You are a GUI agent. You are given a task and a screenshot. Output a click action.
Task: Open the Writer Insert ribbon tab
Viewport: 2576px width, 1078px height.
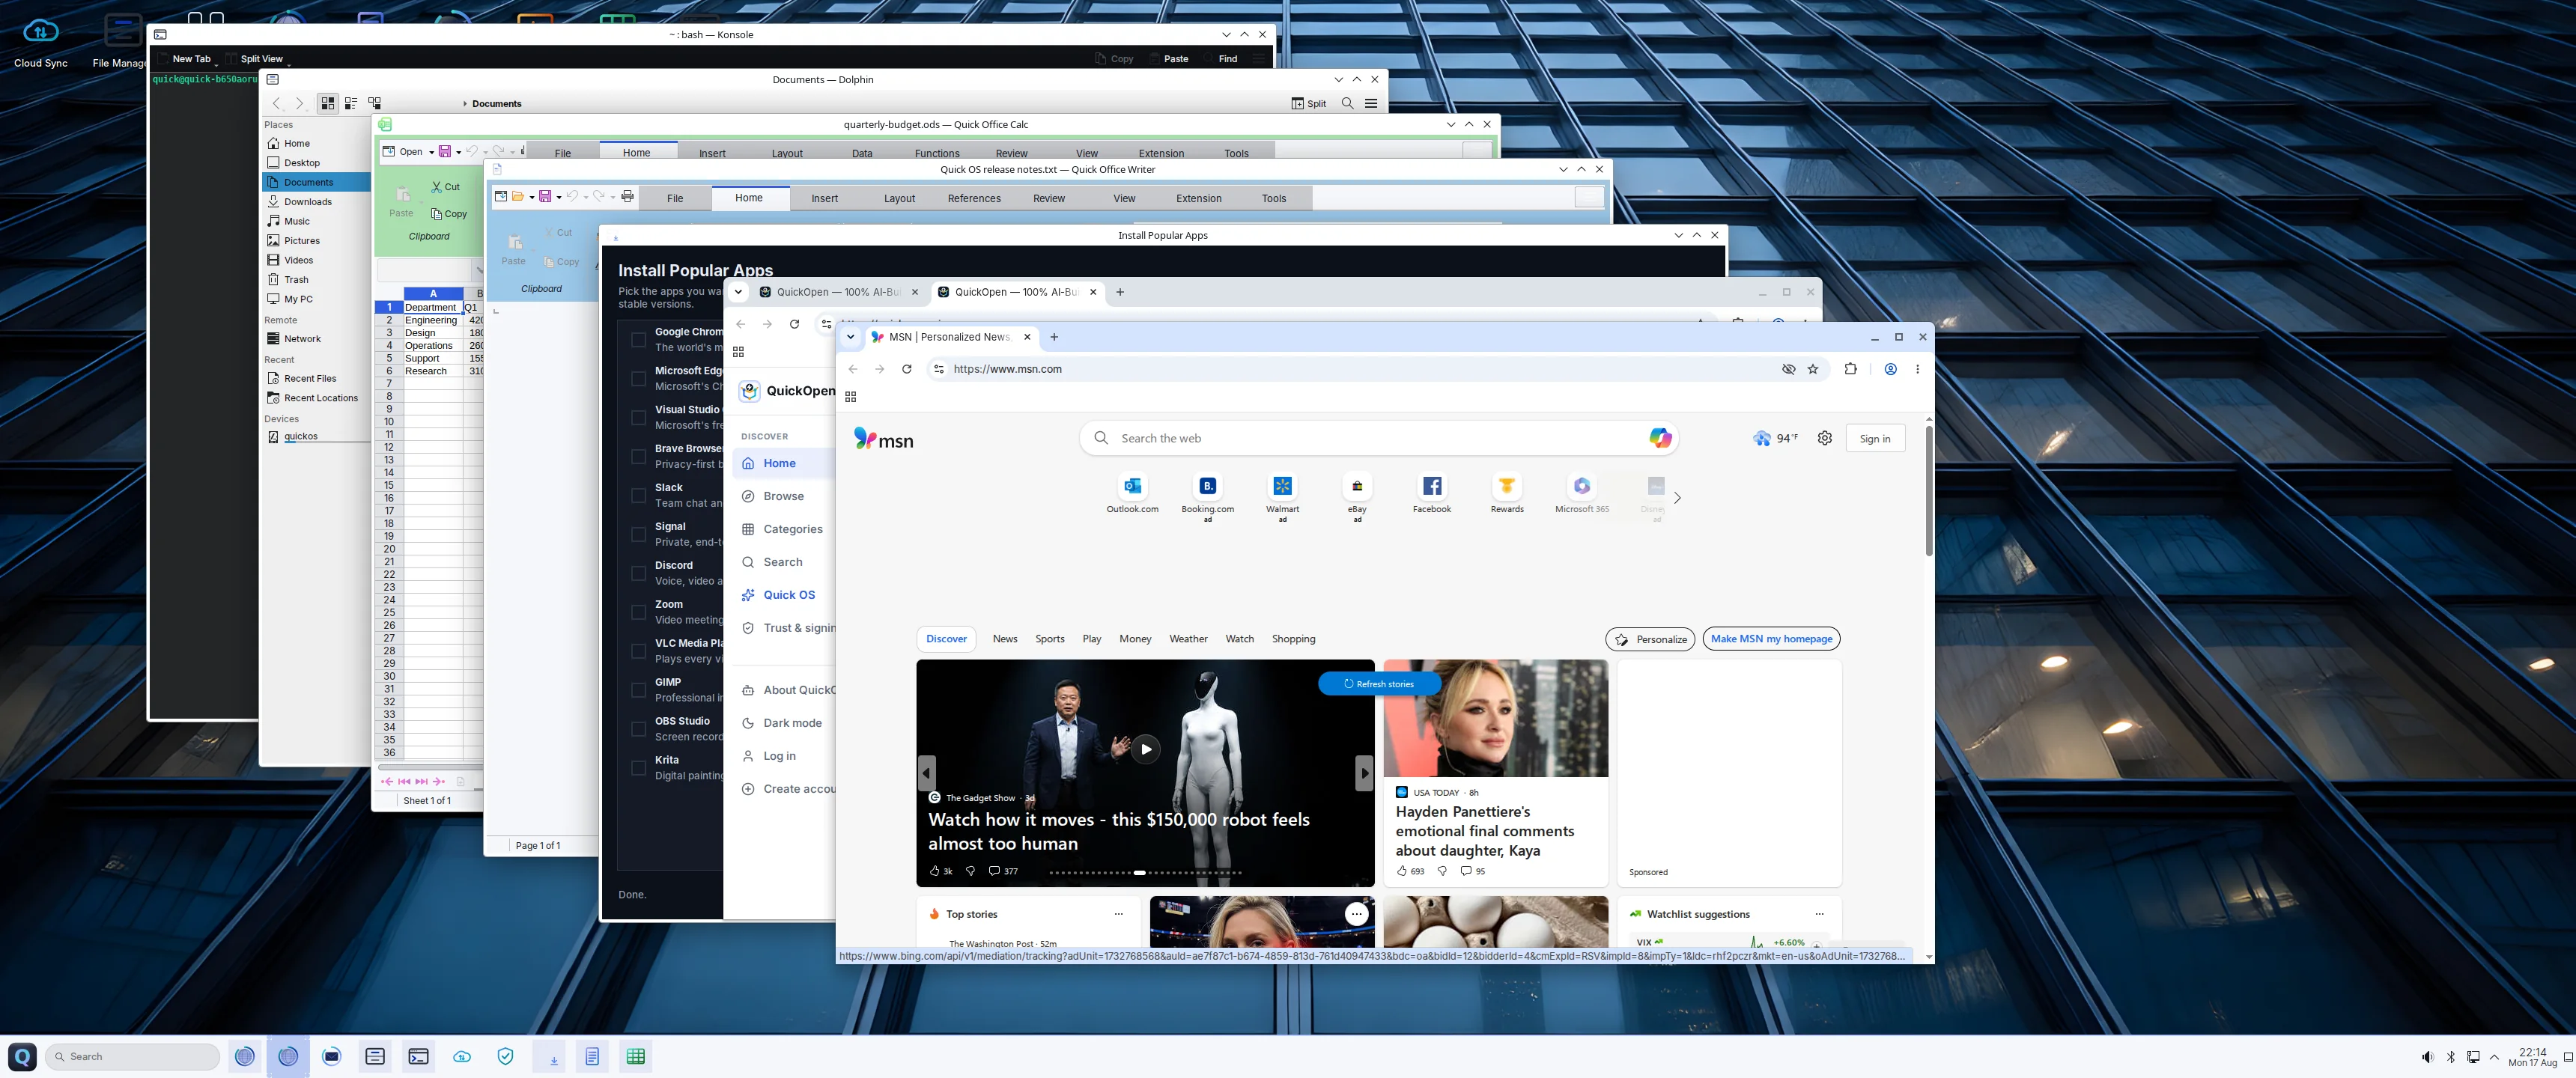824,198
